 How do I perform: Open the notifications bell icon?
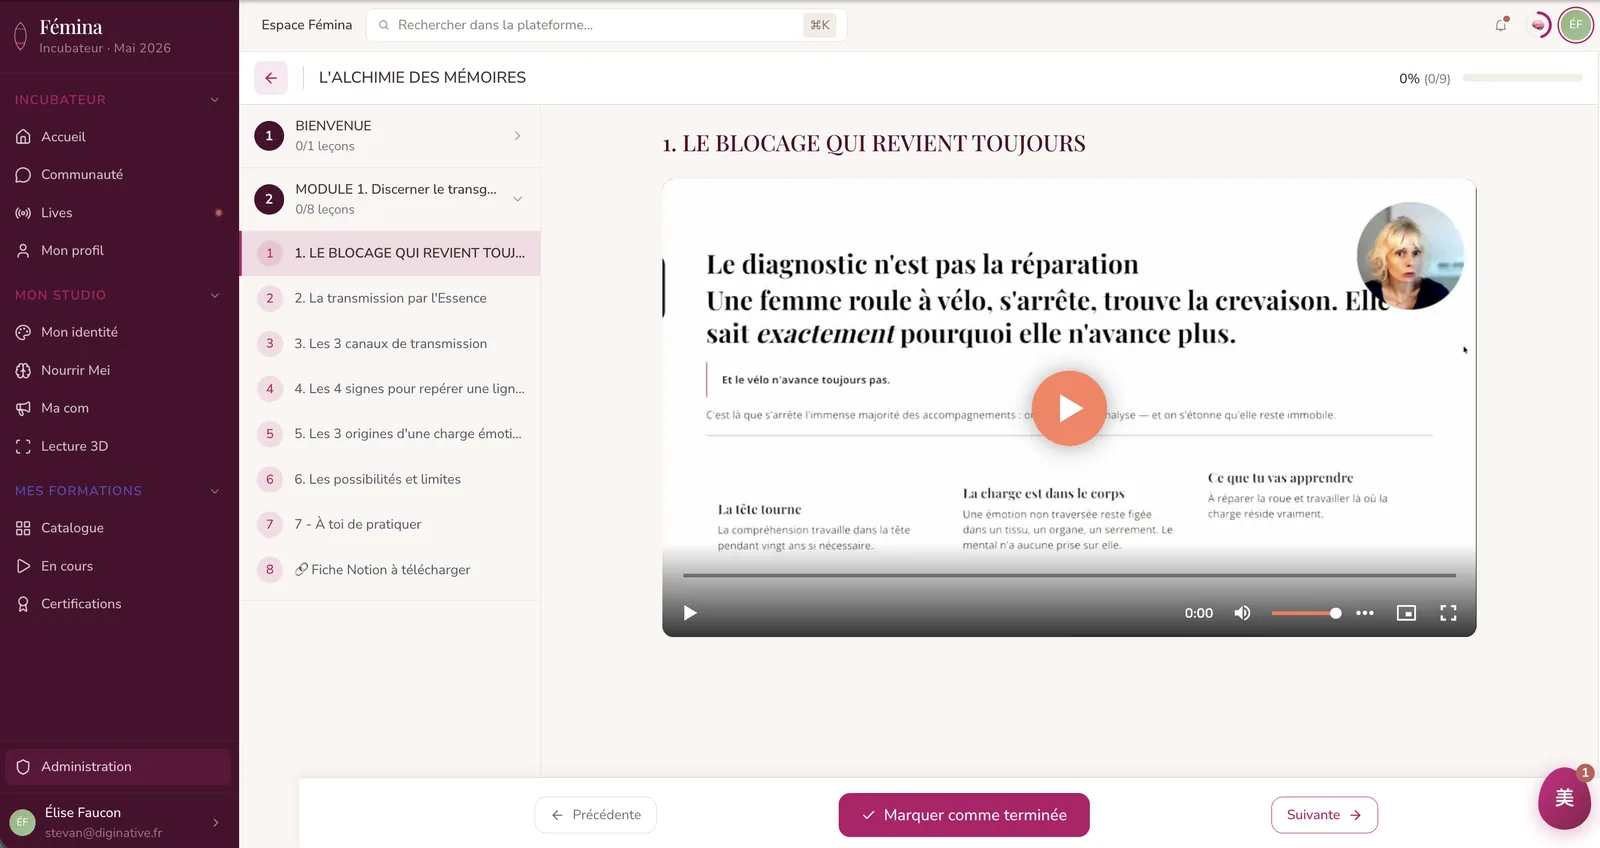coord(1501,25)
